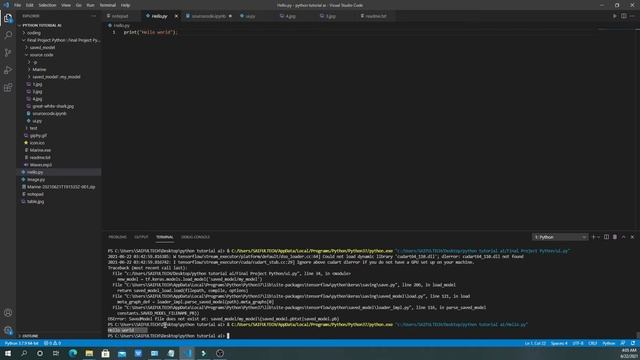Open Windows taskbar search

[24, 353]
